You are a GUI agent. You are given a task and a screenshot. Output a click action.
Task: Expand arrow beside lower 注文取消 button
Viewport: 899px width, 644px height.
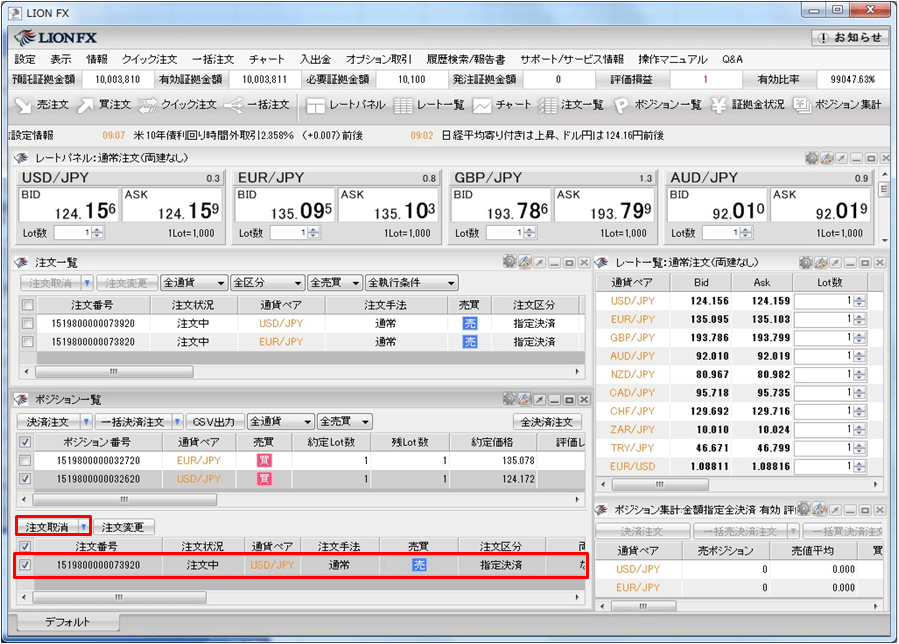(x=84, y=526)
